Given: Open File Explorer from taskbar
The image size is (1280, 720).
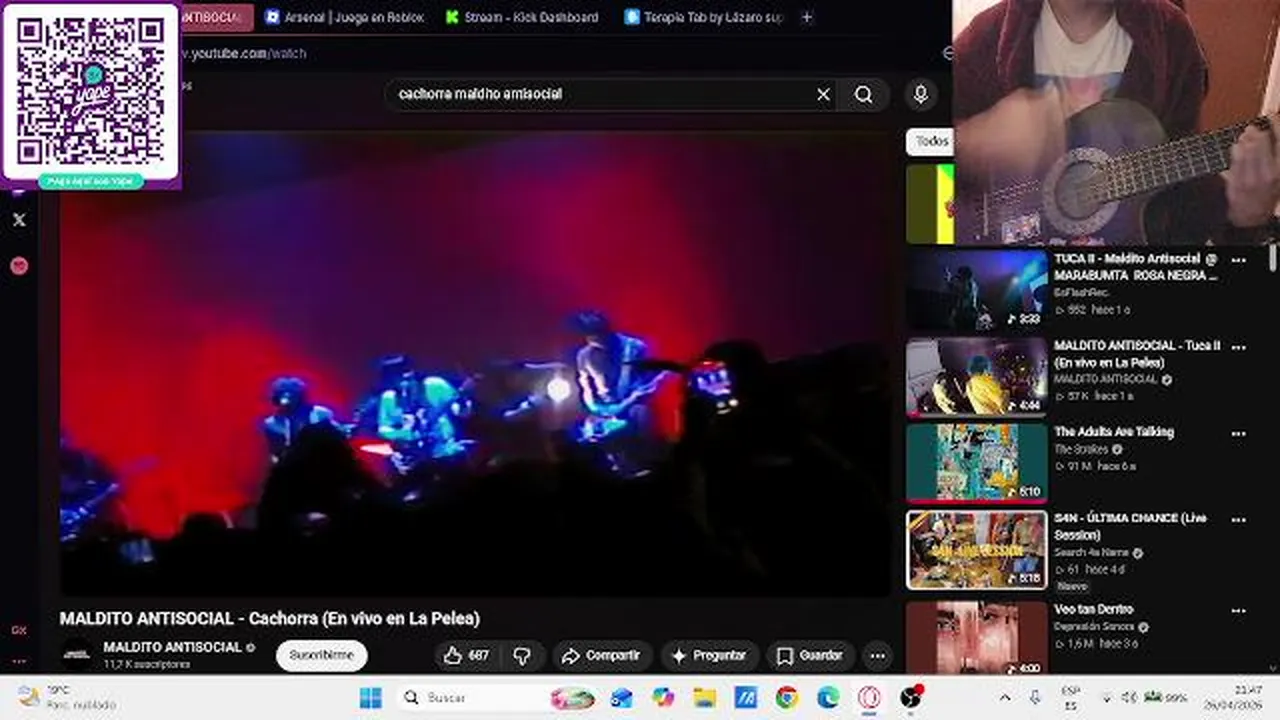Looking at the screenshot, I should point(705,698).
